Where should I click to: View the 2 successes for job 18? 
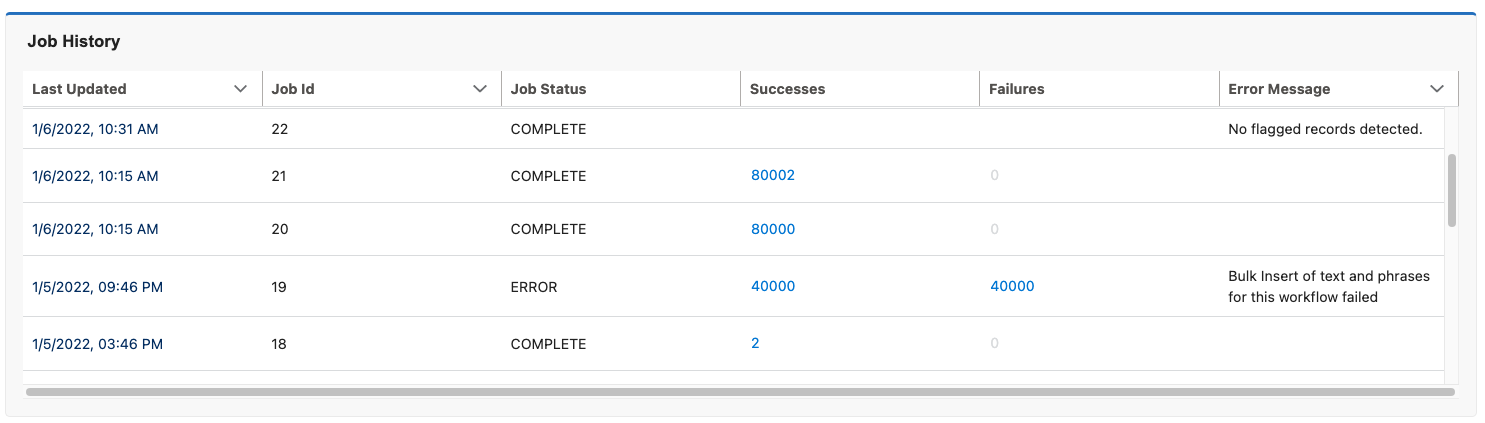pyautogui.click(x=755, y=343)
